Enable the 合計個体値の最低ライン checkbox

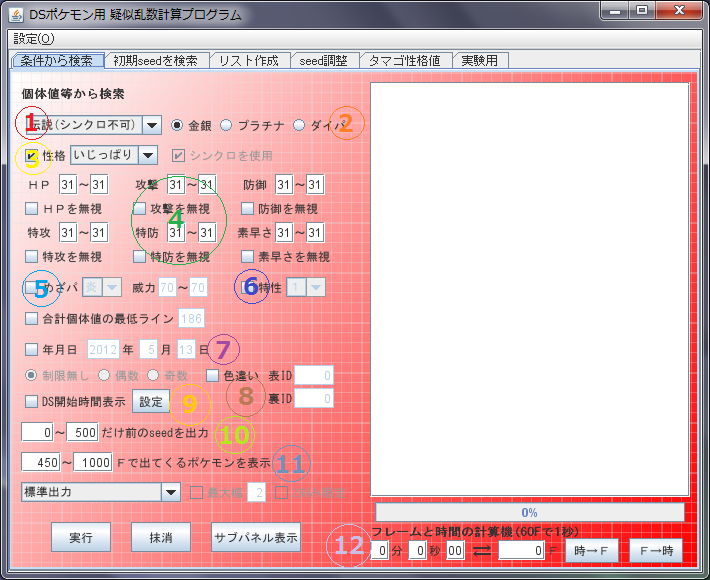(31, 318)
